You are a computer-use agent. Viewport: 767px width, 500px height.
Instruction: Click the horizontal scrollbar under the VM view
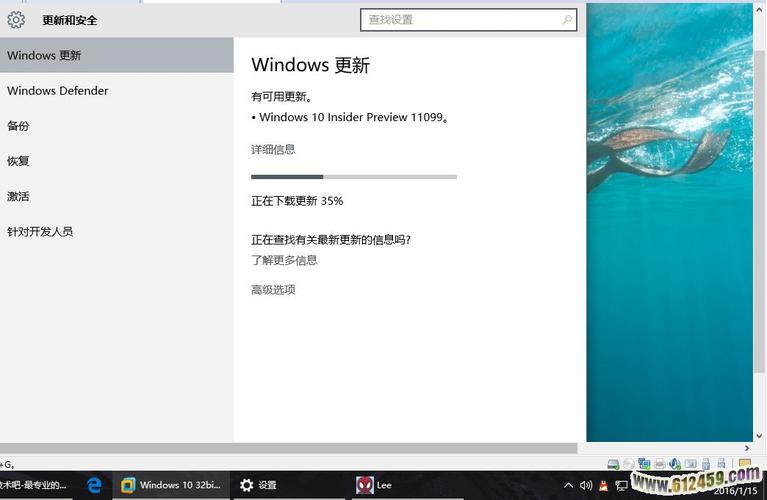[x=289, y=448]
